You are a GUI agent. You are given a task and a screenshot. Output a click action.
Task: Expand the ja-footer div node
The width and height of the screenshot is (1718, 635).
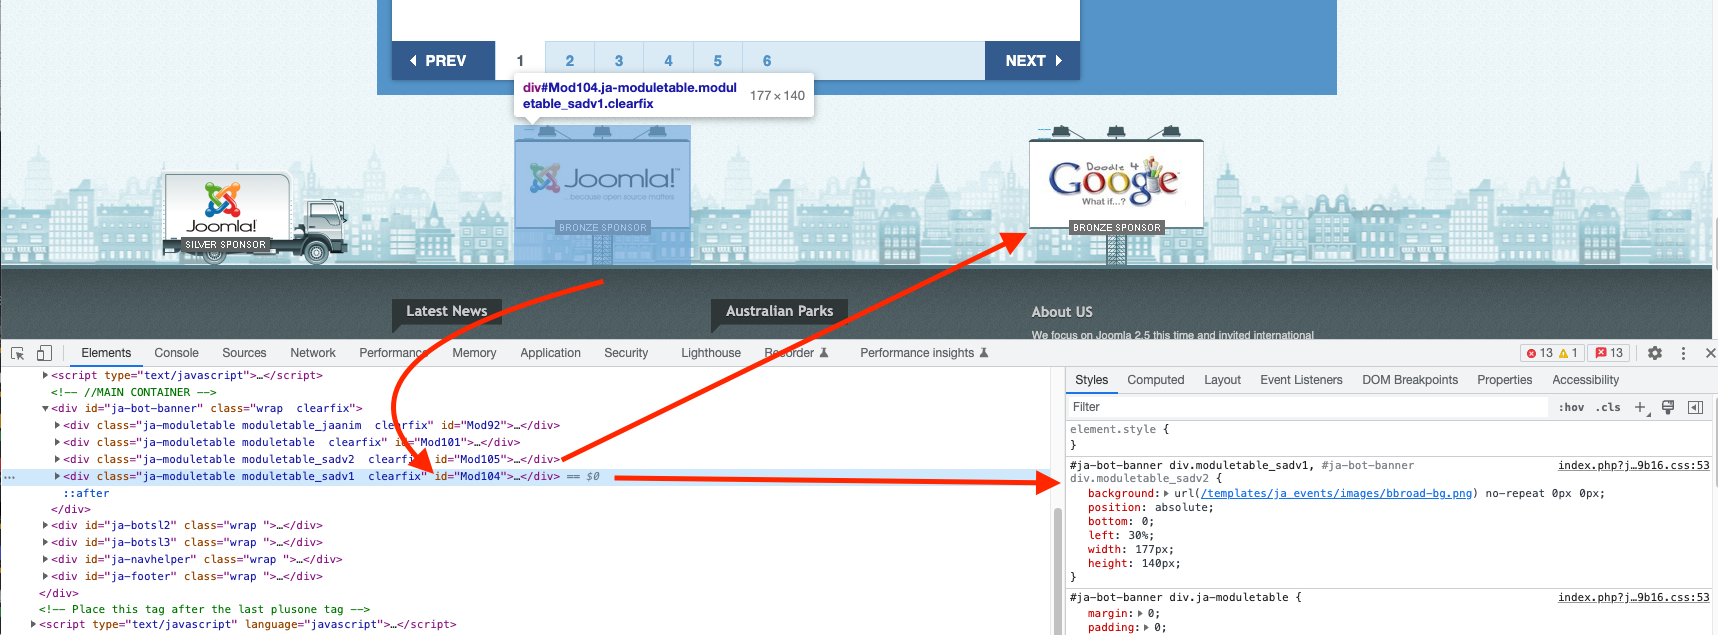tap(45, 577)
